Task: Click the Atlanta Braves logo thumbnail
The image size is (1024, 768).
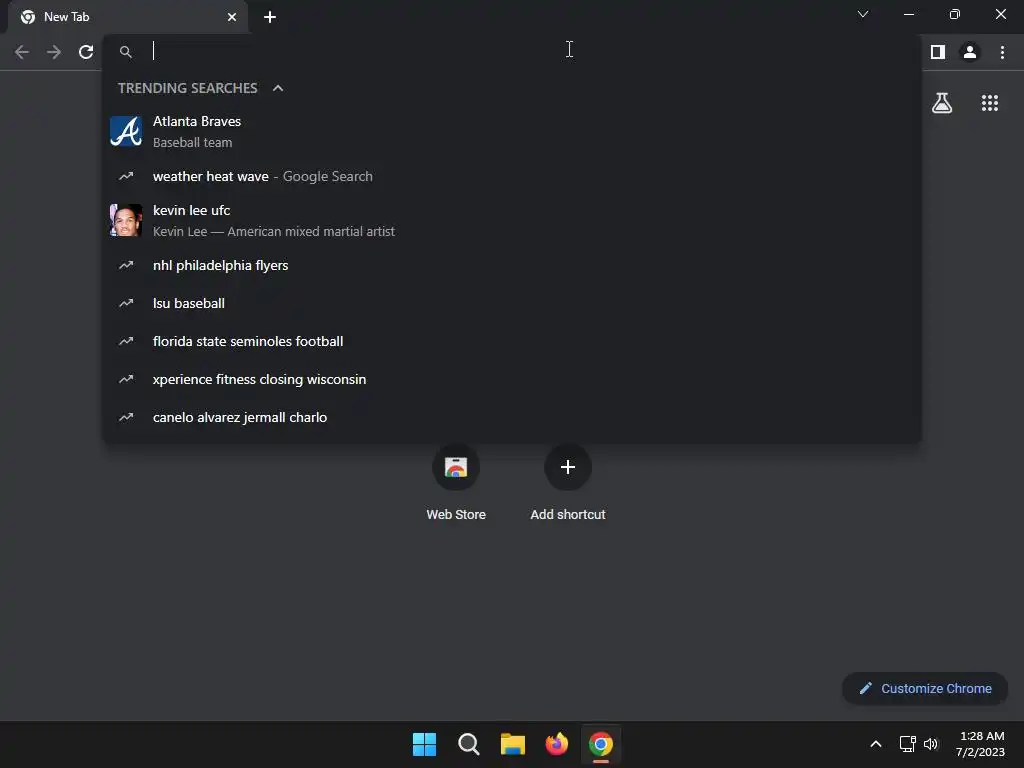Action: pyautogui.click(x=126, y=131)
